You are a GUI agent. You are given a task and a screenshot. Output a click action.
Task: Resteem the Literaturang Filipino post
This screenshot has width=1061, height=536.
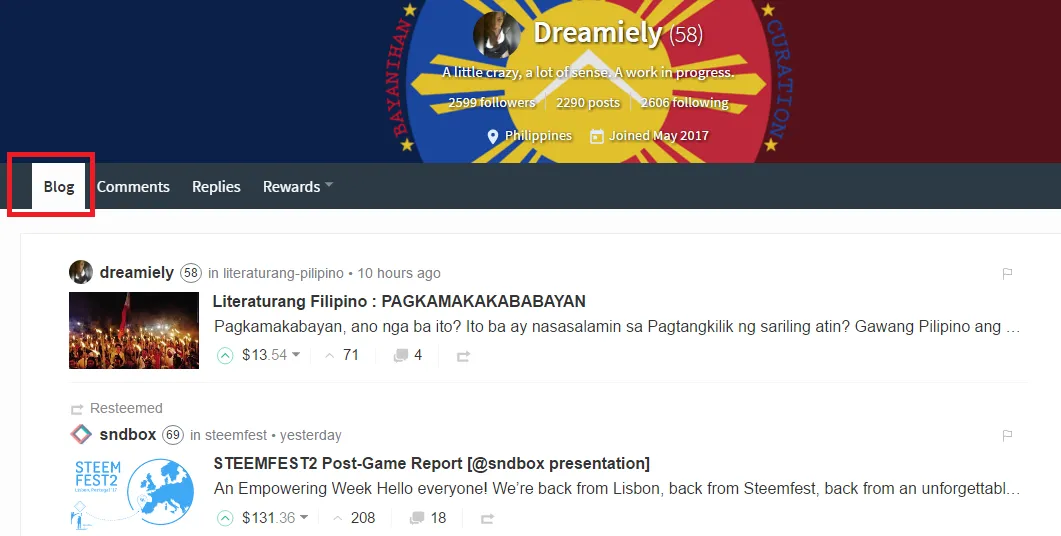tap(464, 356)
